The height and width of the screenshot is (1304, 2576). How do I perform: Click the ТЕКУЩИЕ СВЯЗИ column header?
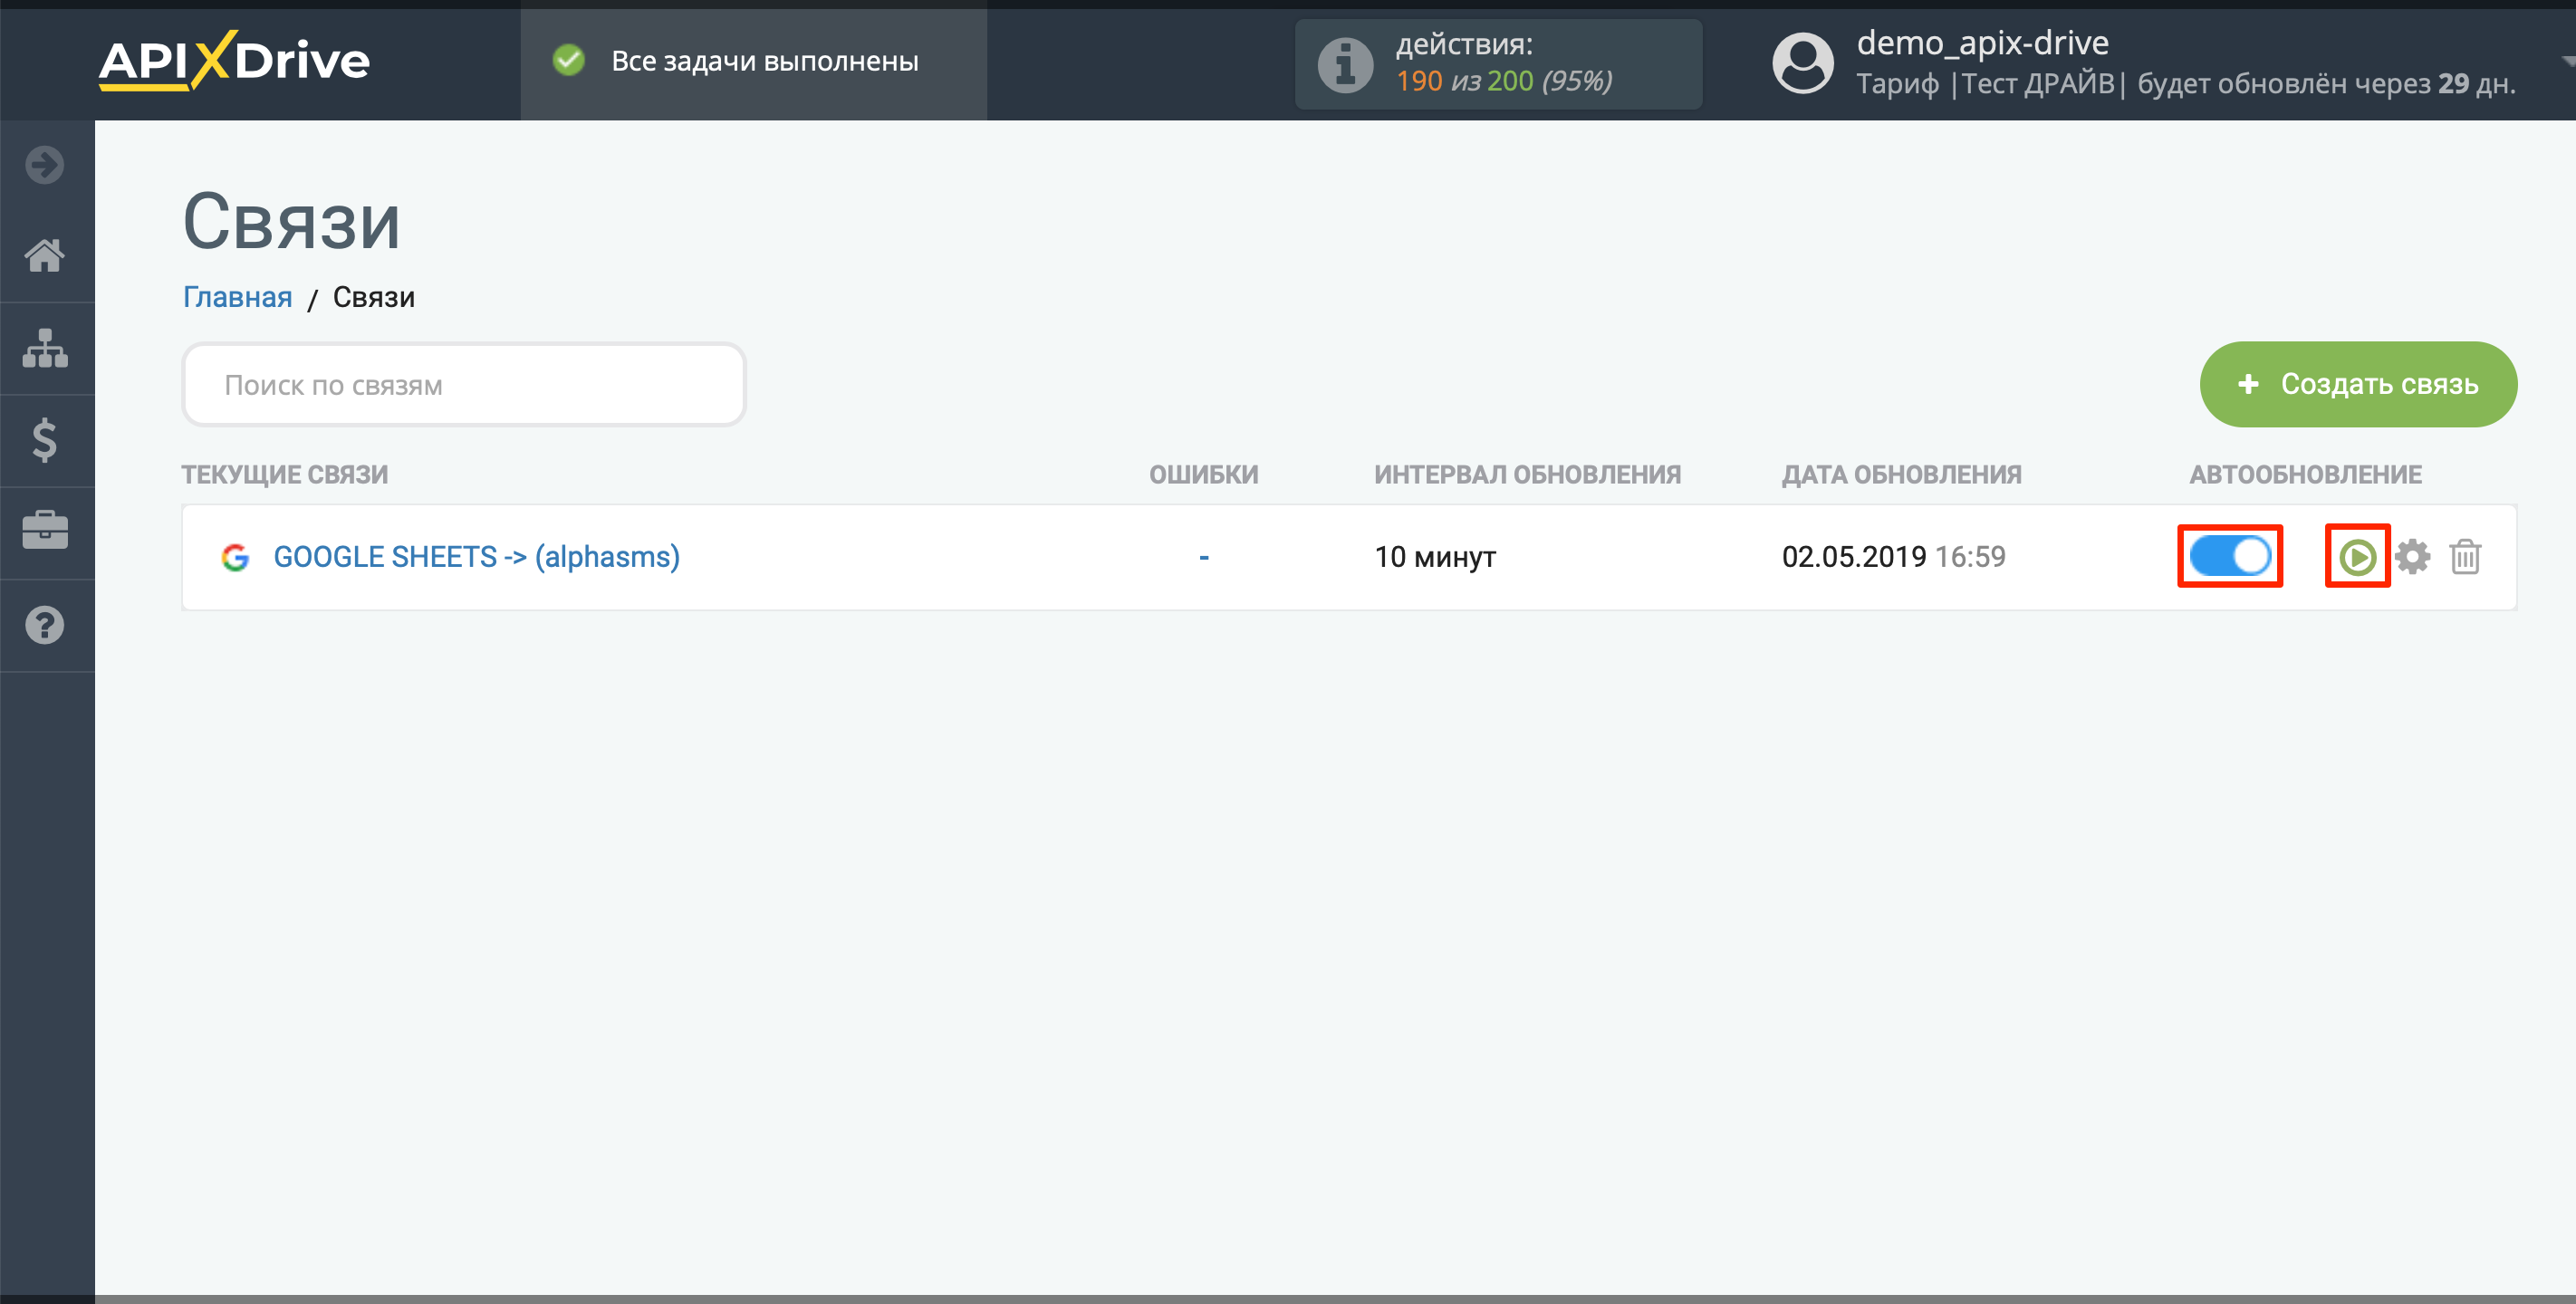[x=284, y=475]
